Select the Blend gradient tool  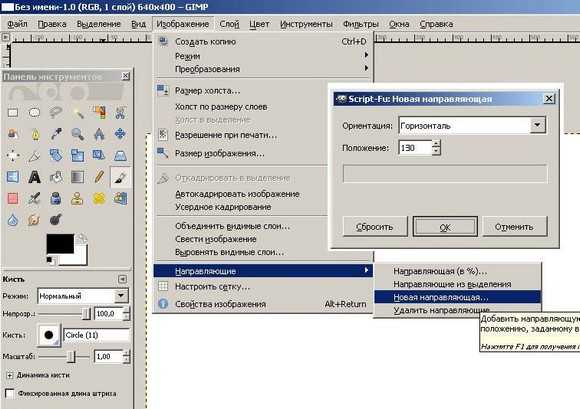click(77, 177)
